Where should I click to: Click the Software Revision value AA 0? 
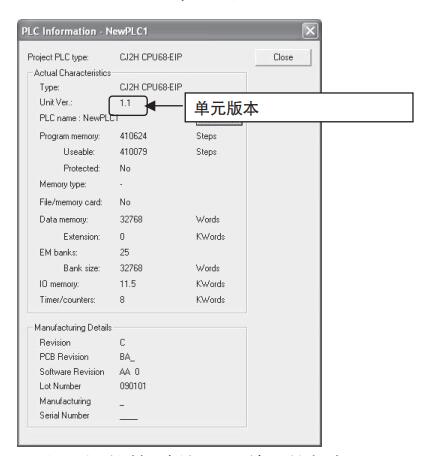(x=129, y=372)
